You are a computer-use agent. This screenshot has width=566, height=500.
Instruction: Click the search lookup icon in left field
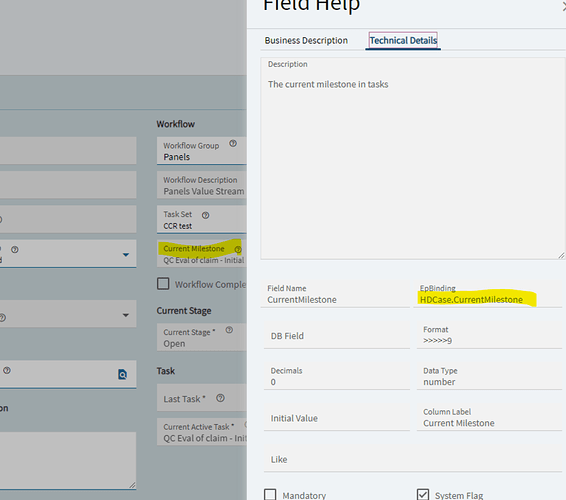pos(122,374)
